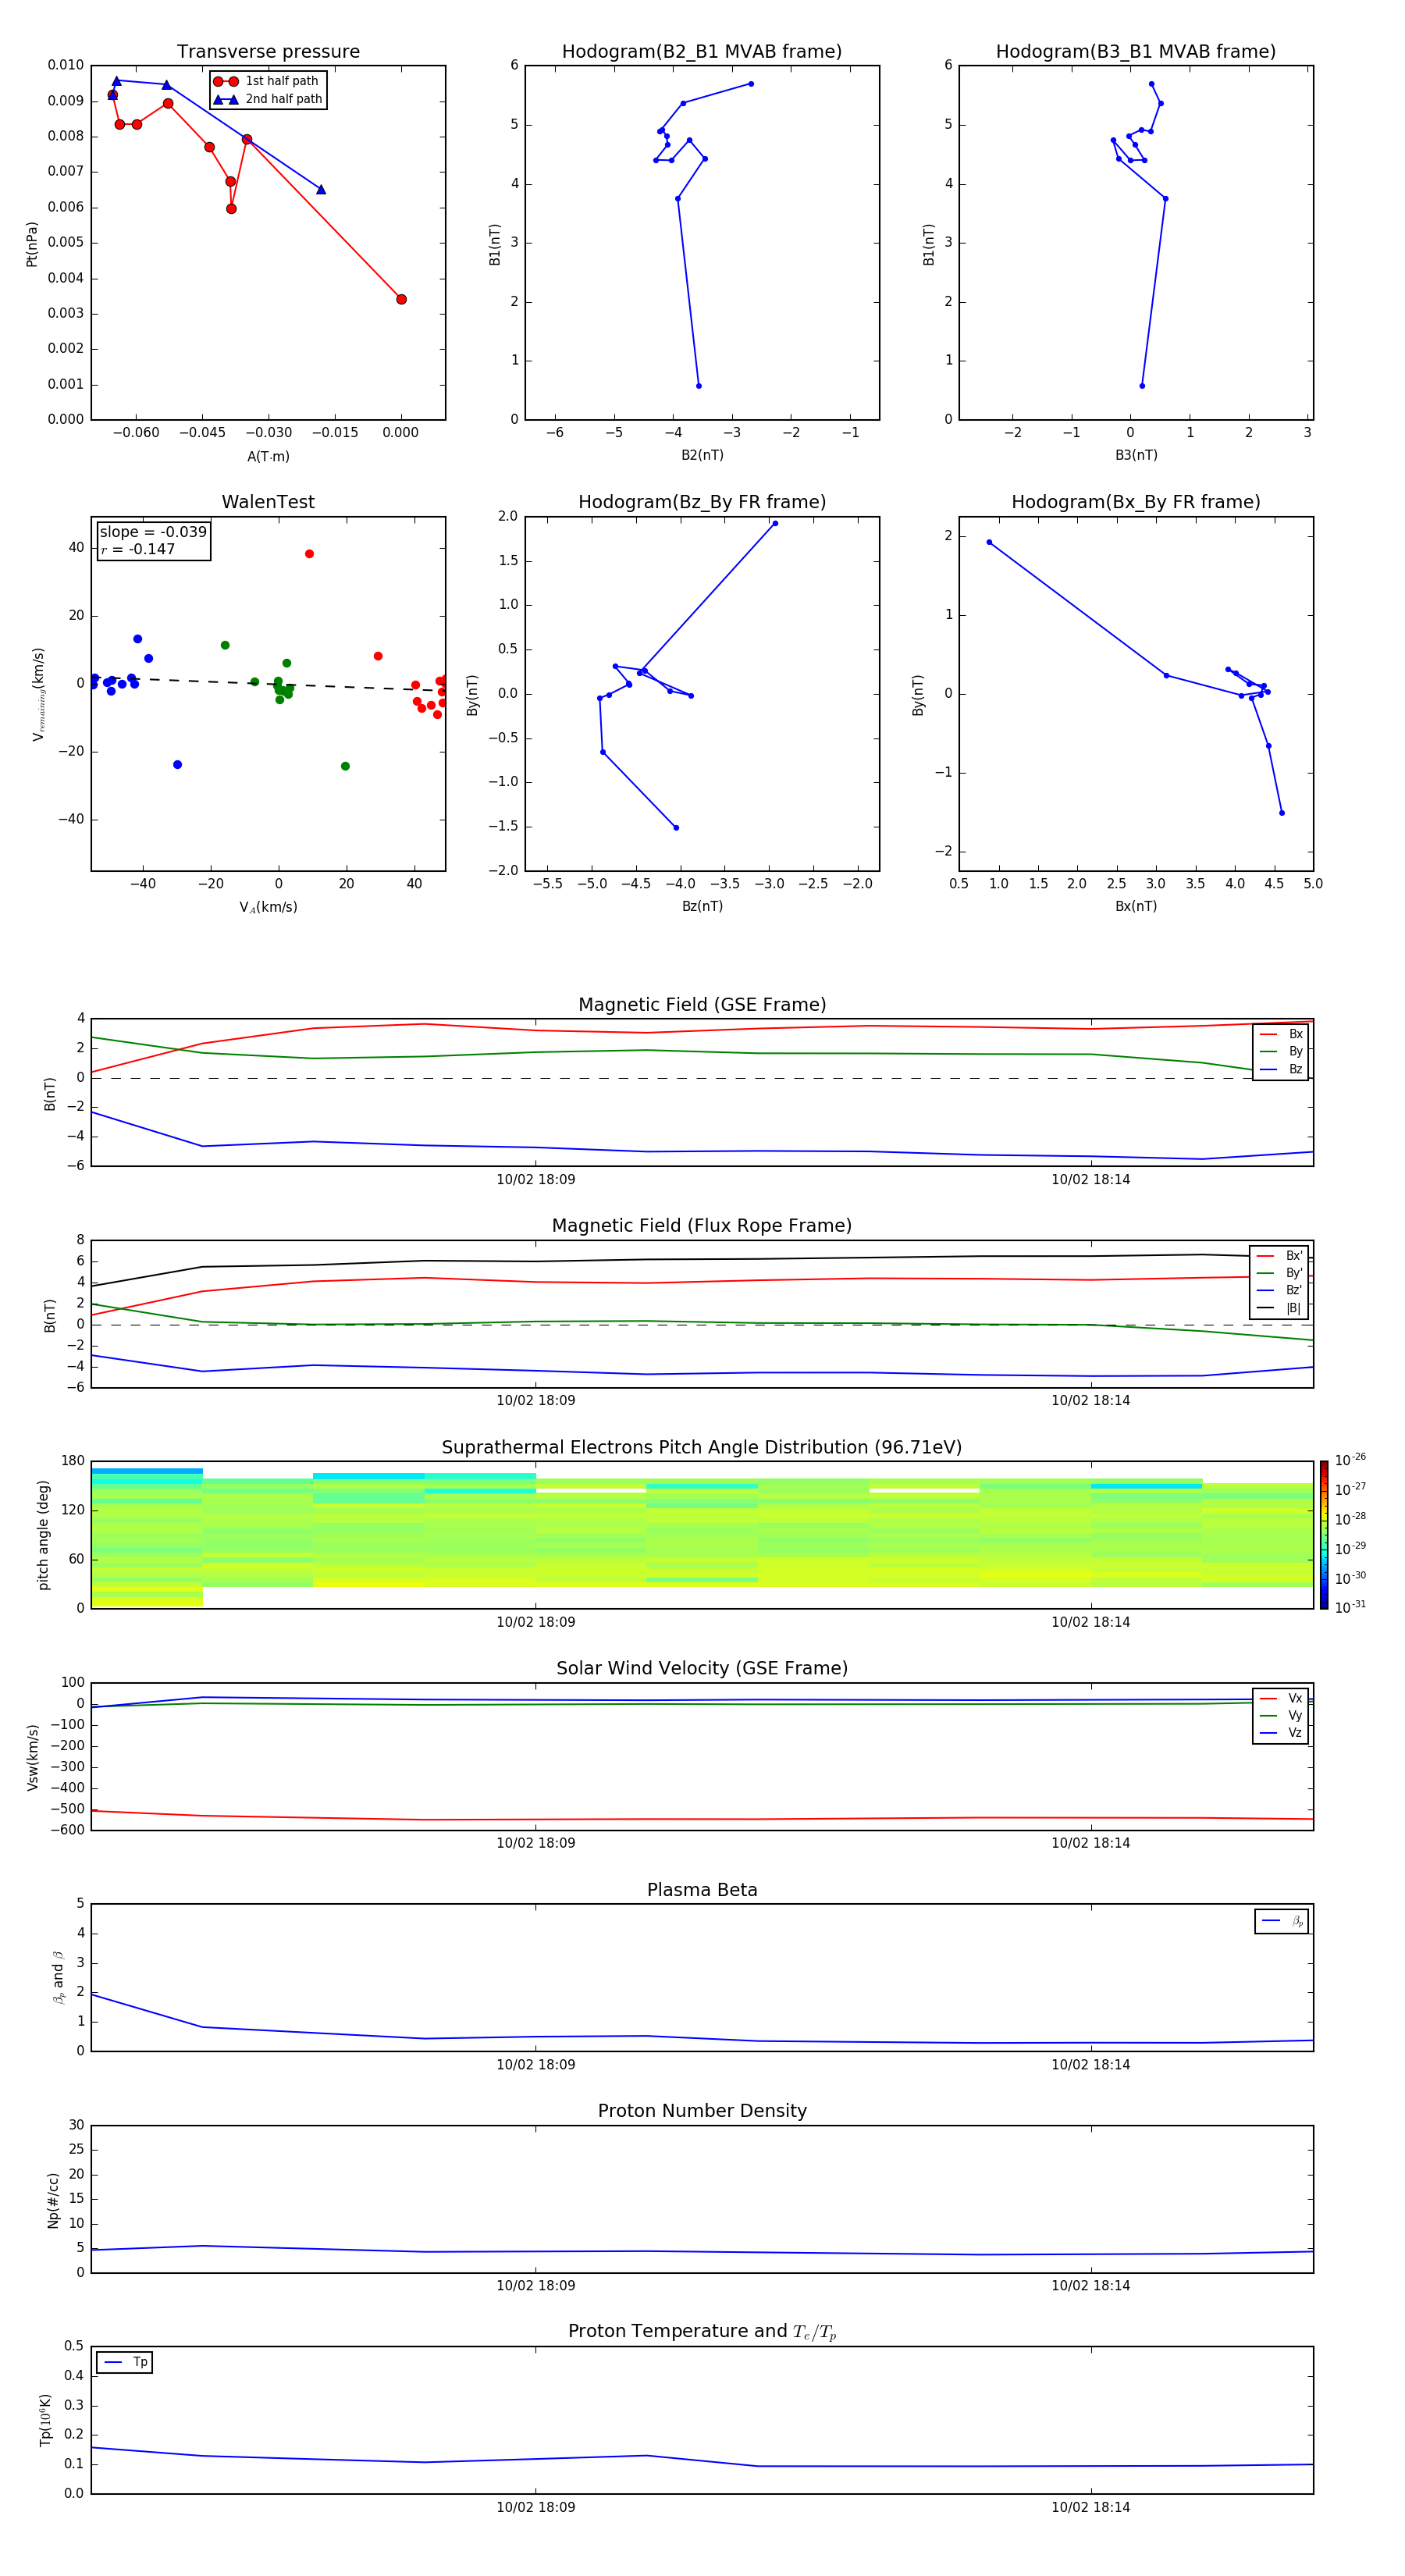Click the 'Hodogram(Bx_By FR frame)' title

click(x=1136, y=502)
